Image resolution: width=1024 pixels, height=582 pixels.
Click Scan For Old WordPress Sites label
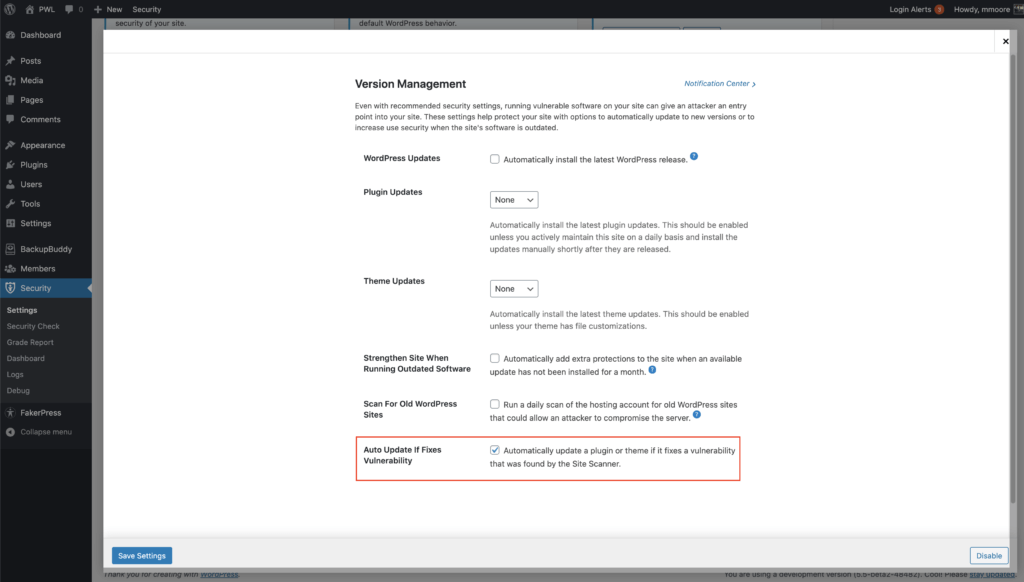pos(410,410)
